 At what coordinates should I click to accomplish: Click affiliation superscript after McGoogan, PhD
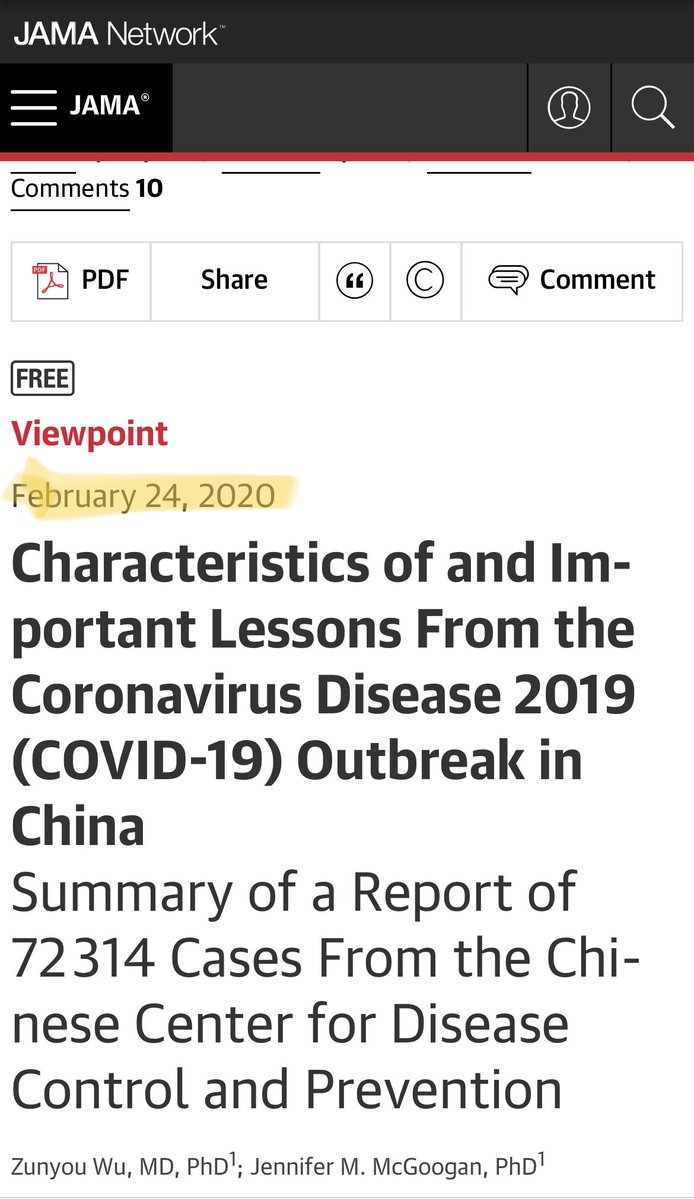click(x=541, y=1159)
